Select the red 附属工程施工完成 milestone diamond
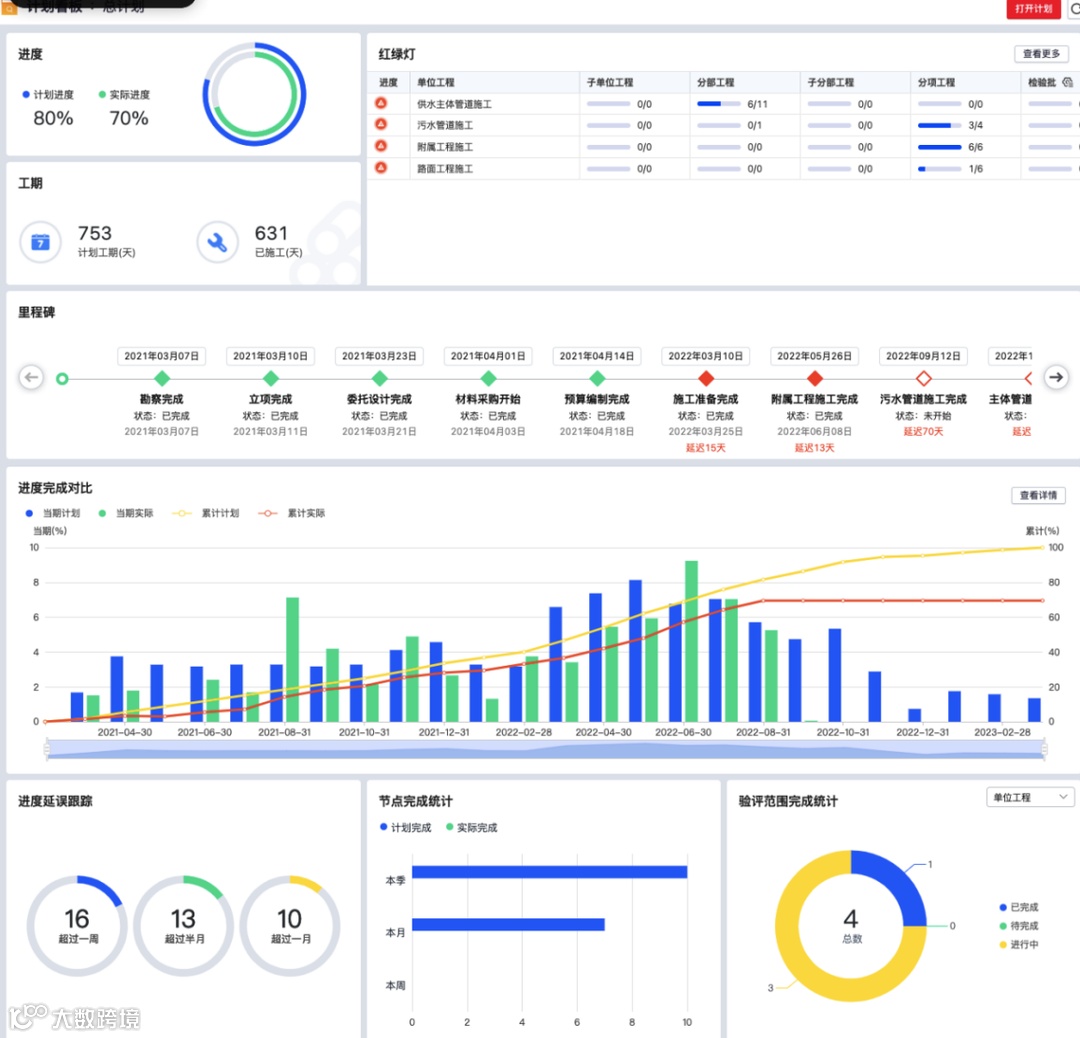Screen dimensions: 1080x1038 pos(815,378)
